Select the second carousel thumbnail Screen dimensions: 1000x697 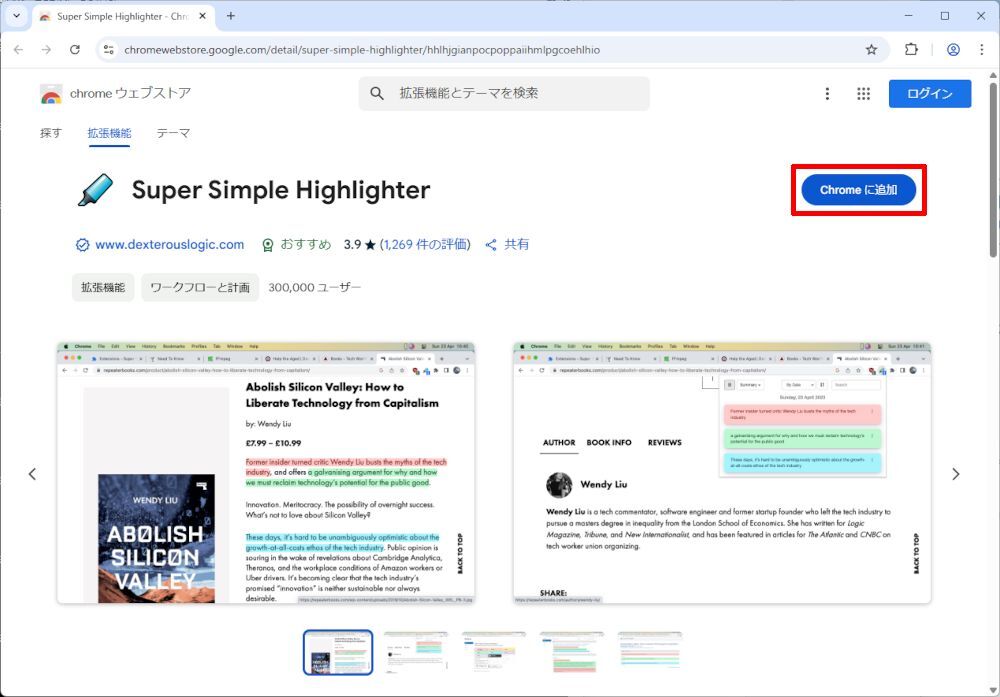416,652
